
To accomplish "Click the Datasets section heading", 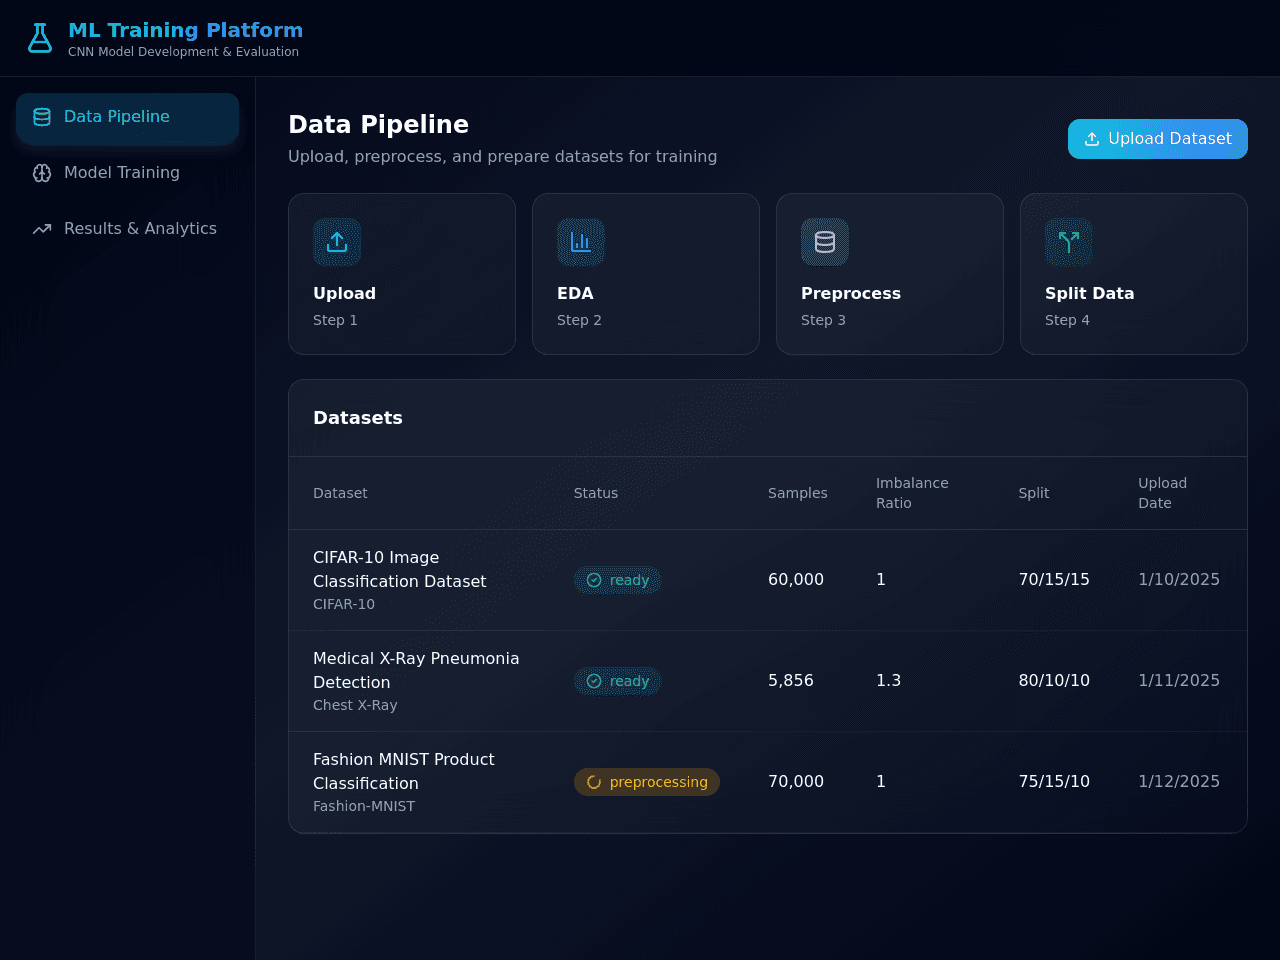I will click(358, 418).
